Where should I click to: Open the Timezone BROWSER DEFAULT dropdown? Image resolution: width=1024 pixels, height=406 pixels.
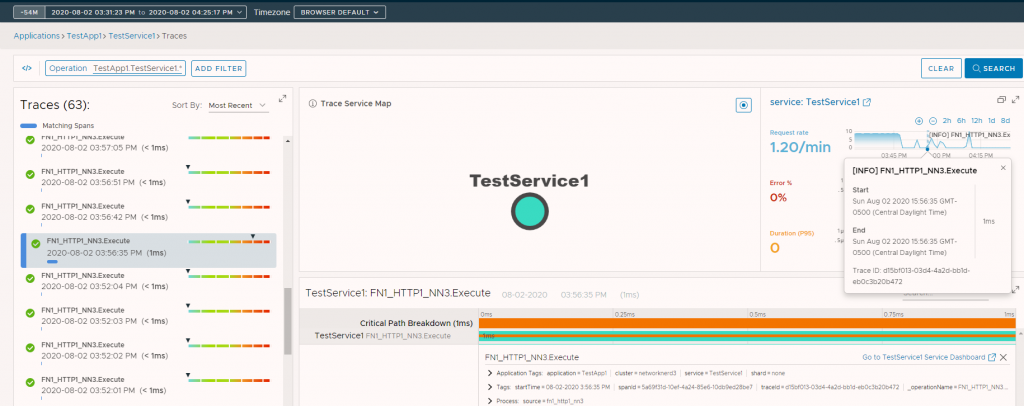click(340, 12)
